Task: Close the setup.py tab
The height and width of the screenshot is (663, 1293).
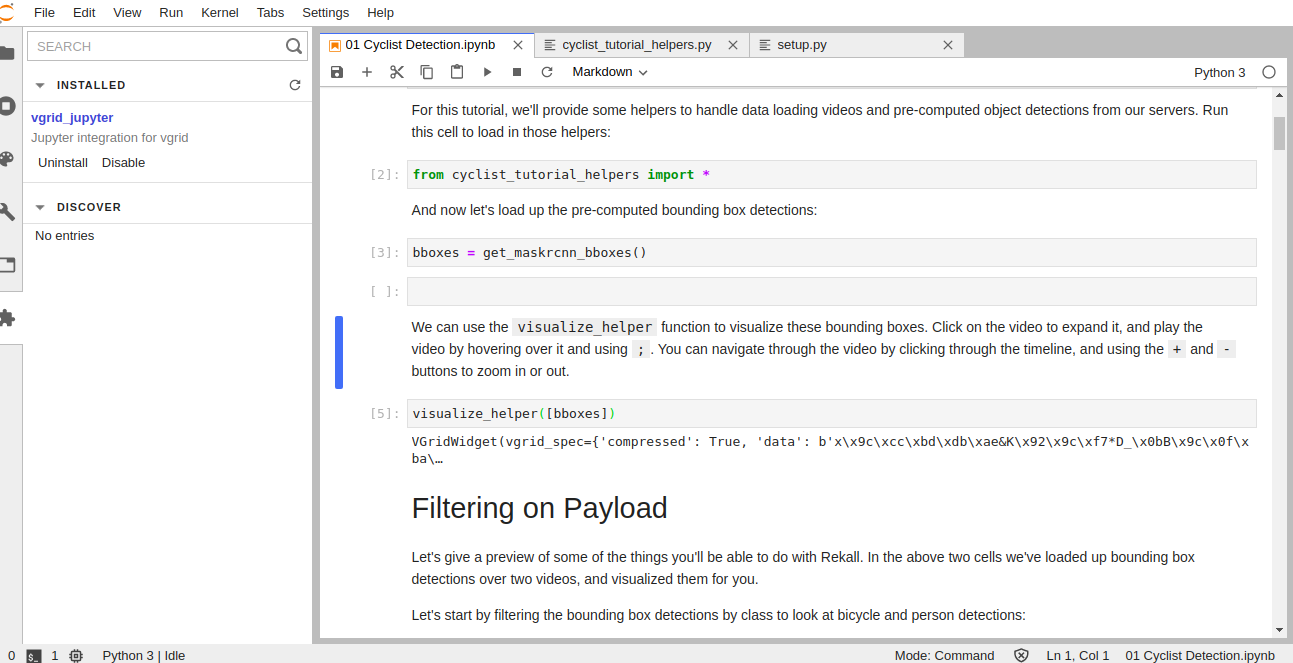Action: tap(948, 45)
